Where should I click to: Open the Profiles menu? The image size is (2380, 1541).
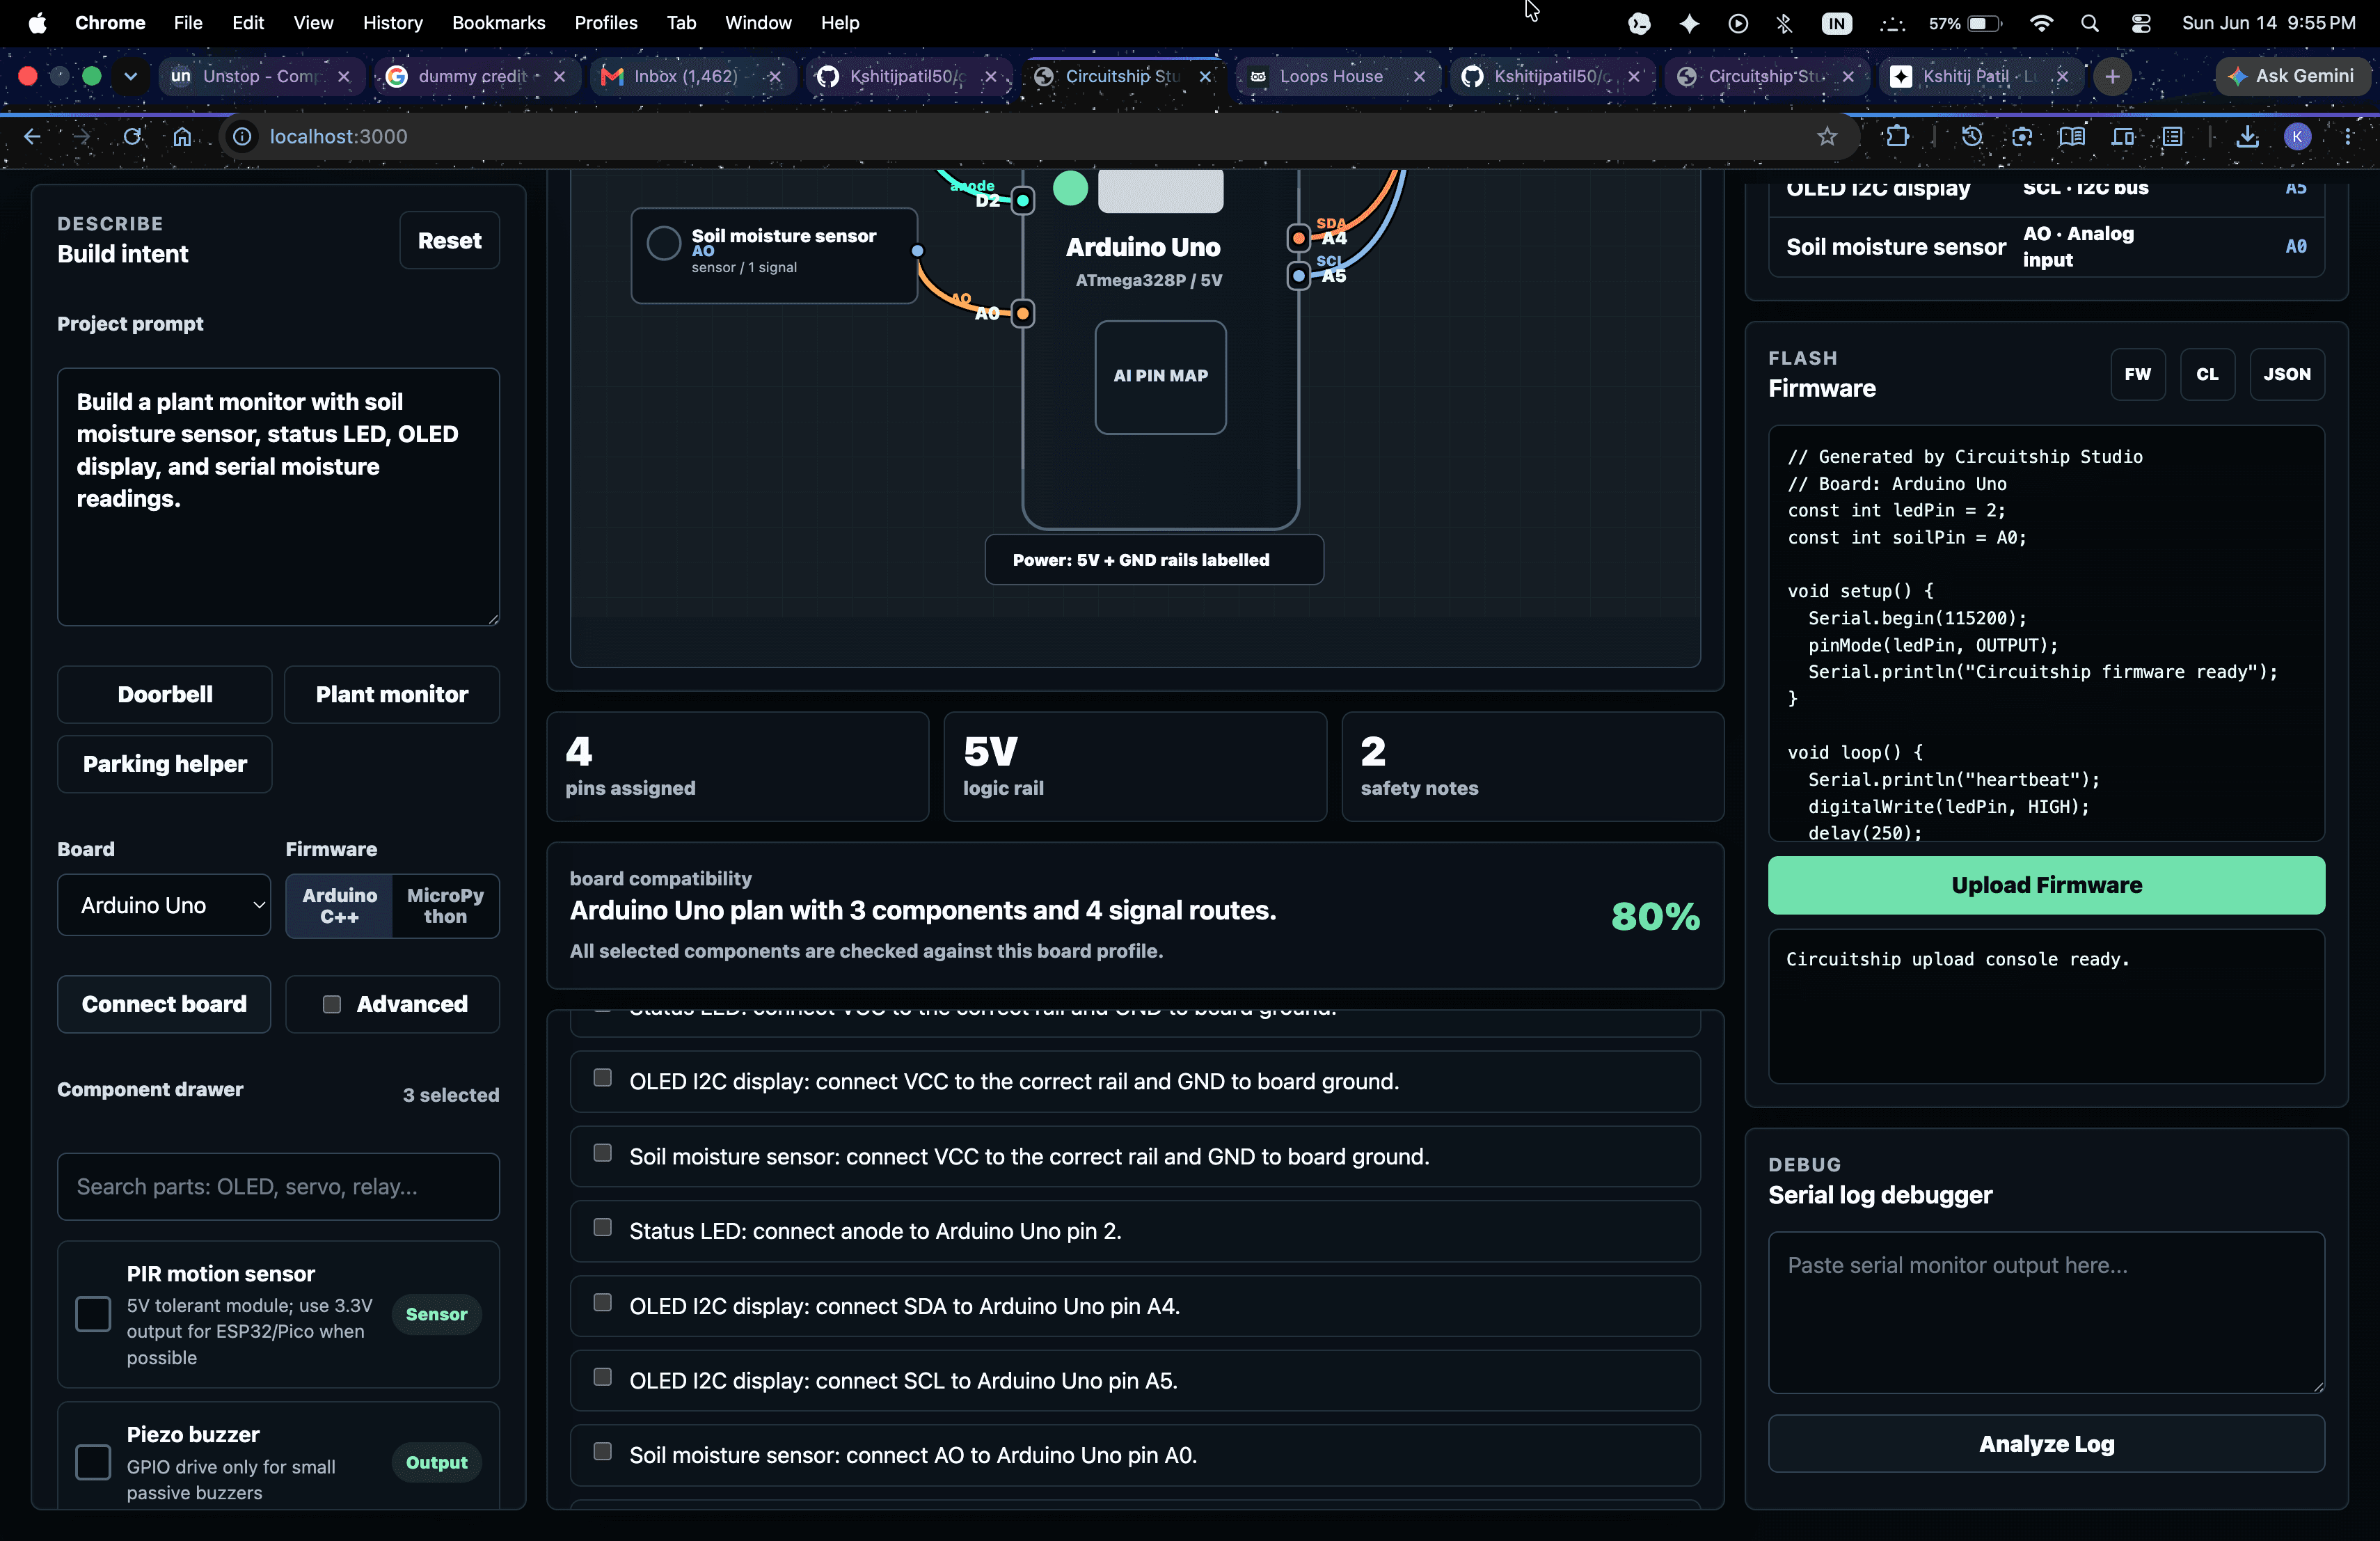605,22
